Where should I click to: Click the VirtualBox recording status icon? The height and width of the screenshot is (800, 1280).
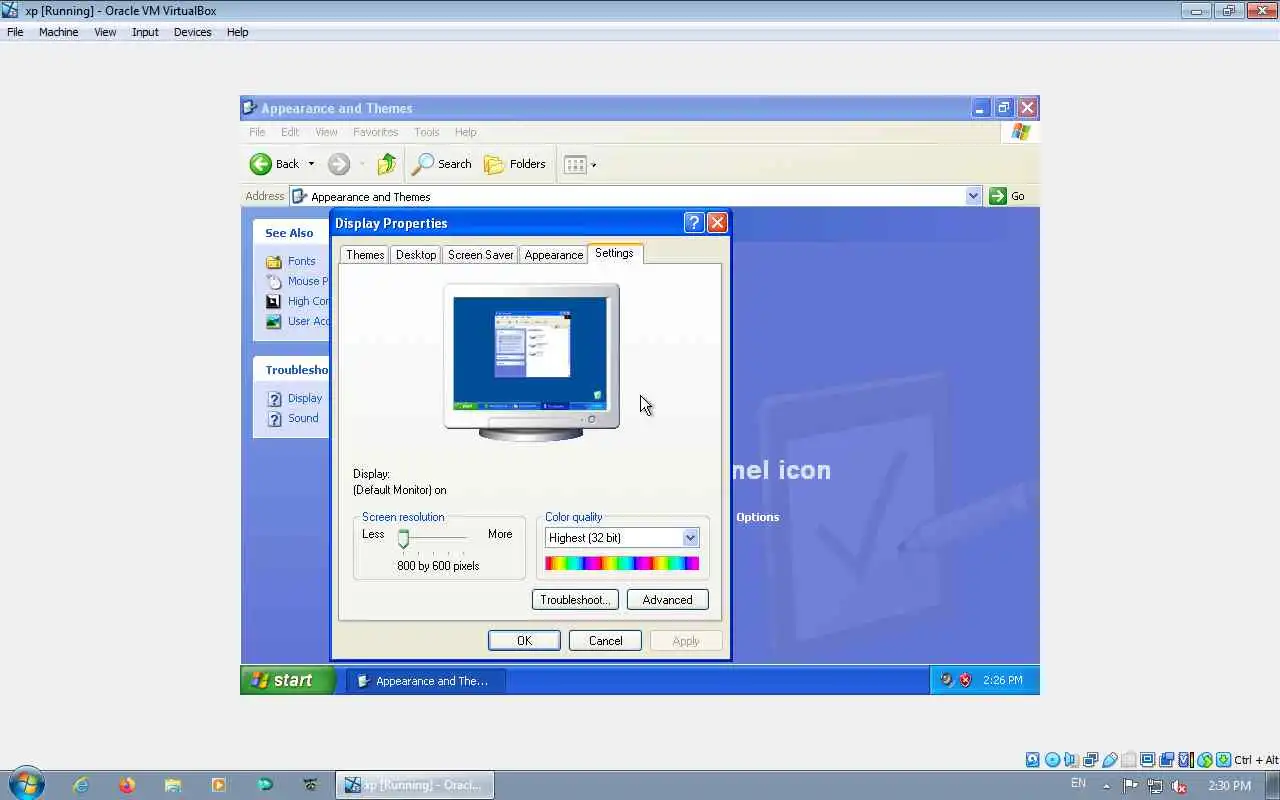click(x=1166, y=760)
